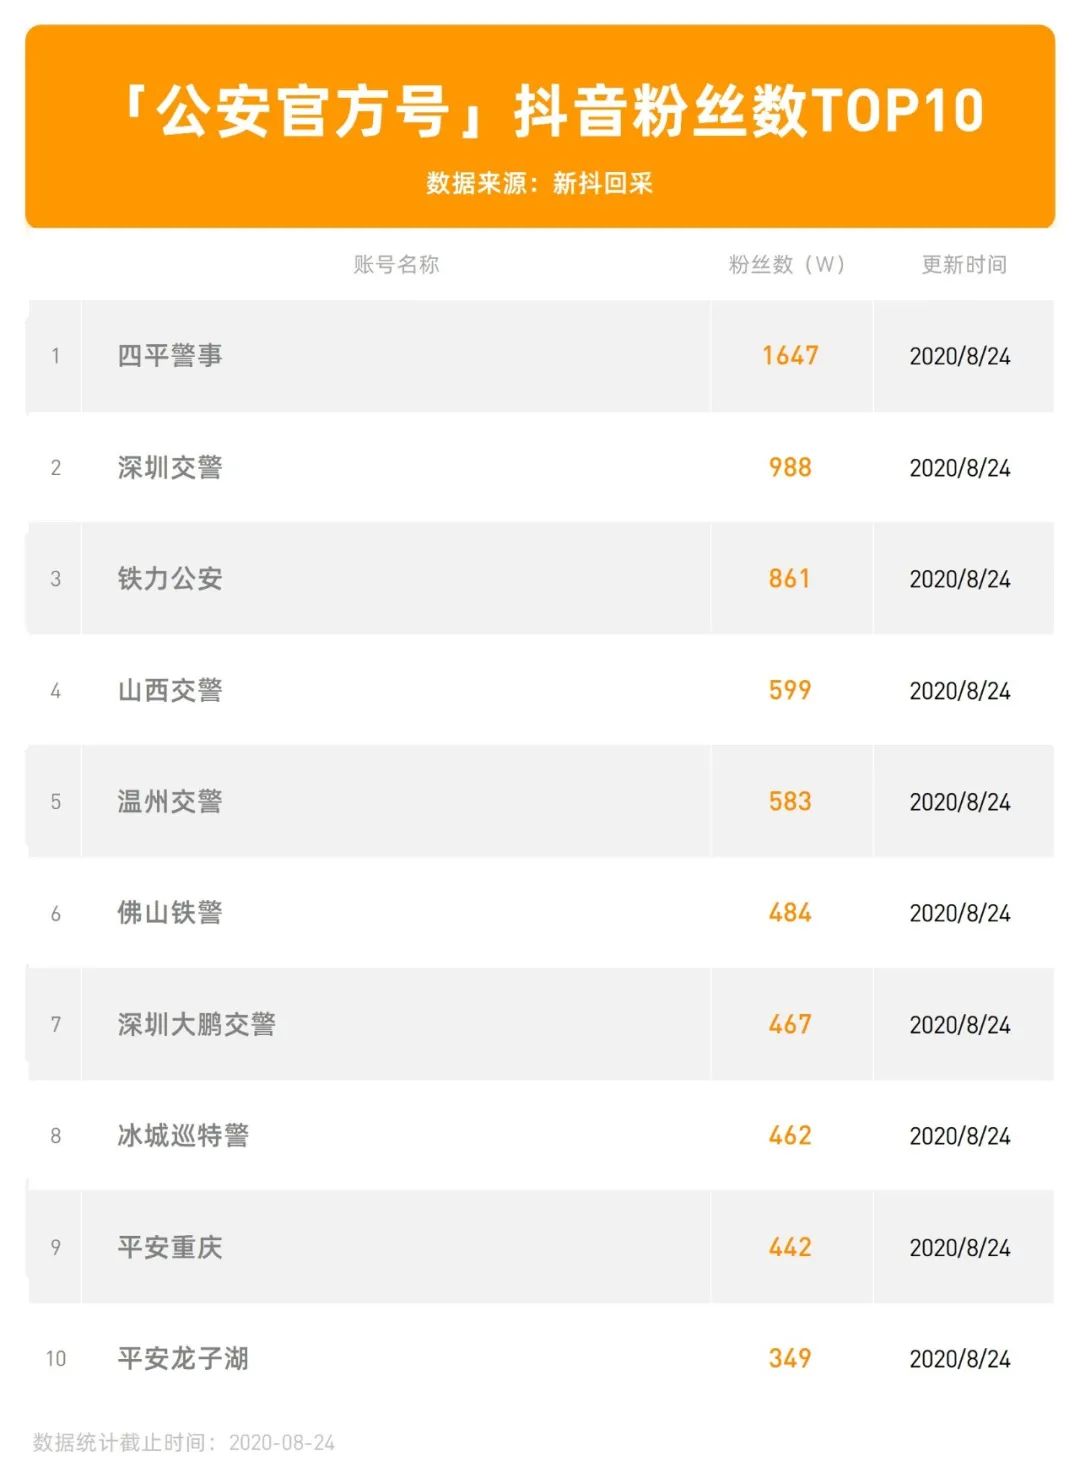Click the 1647 follower count value
The image size is (1080, 1467).
coord(790,356)
